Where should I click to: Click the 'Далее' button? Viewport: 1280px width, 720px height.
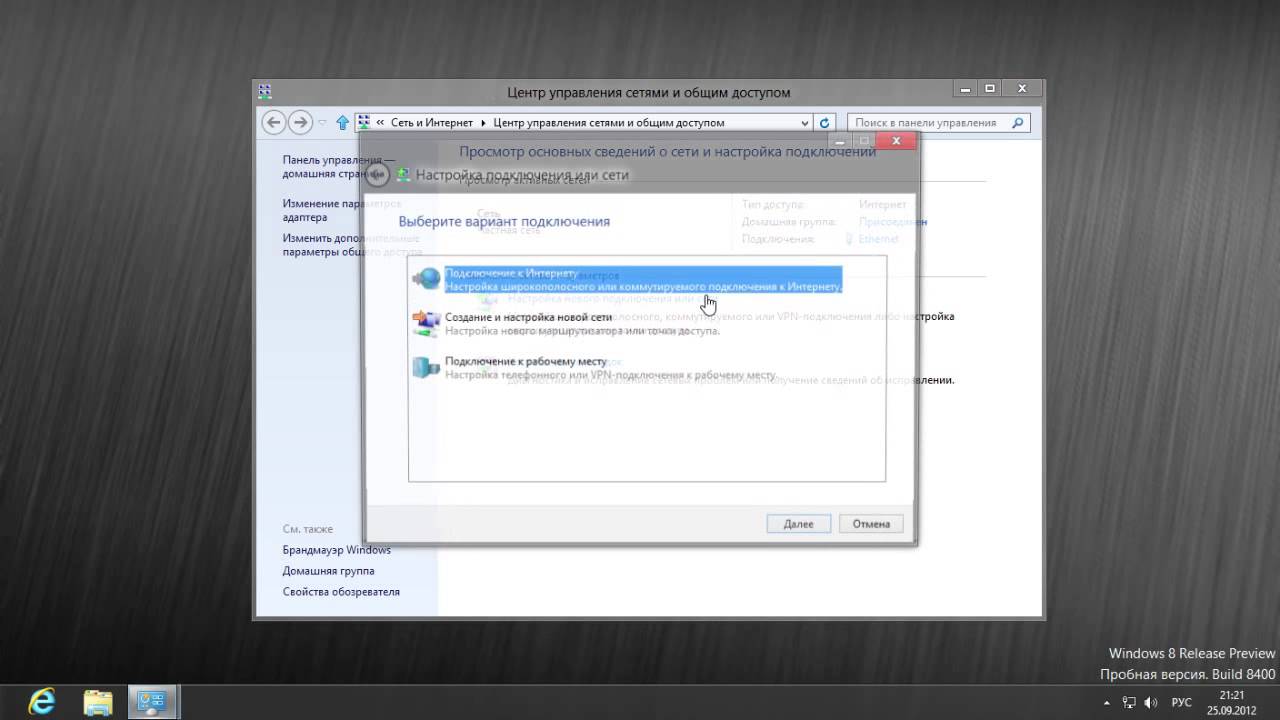coord(798,524)
